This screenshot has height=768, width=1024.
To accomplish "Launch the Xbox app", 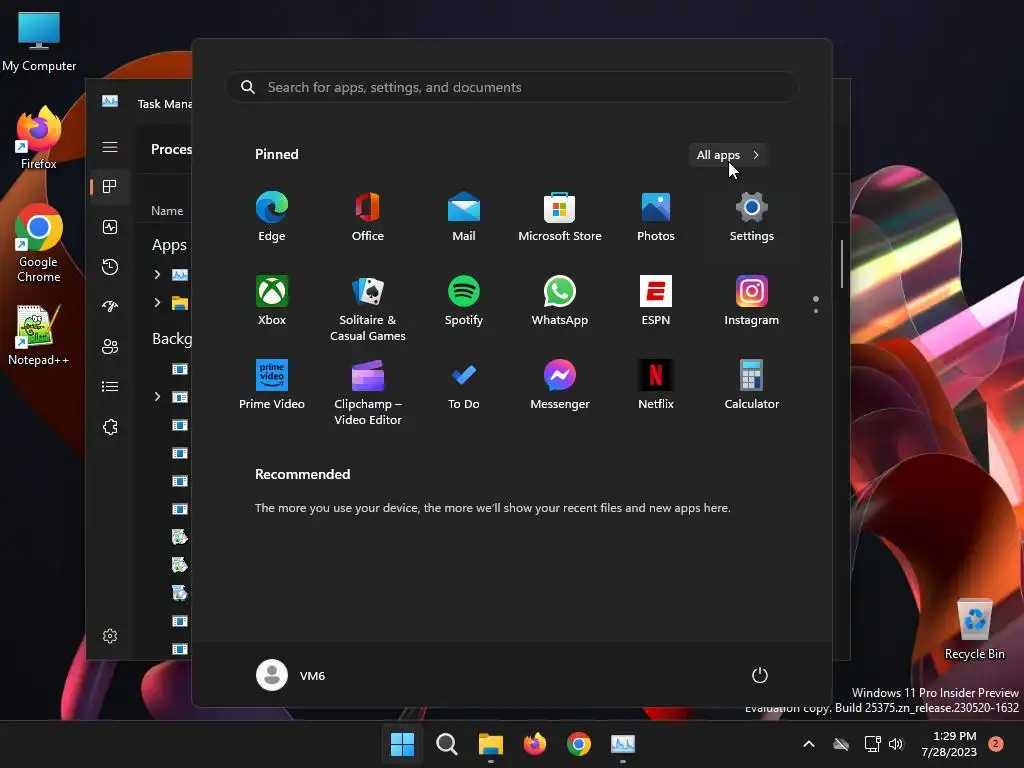I will pos(272,301).
